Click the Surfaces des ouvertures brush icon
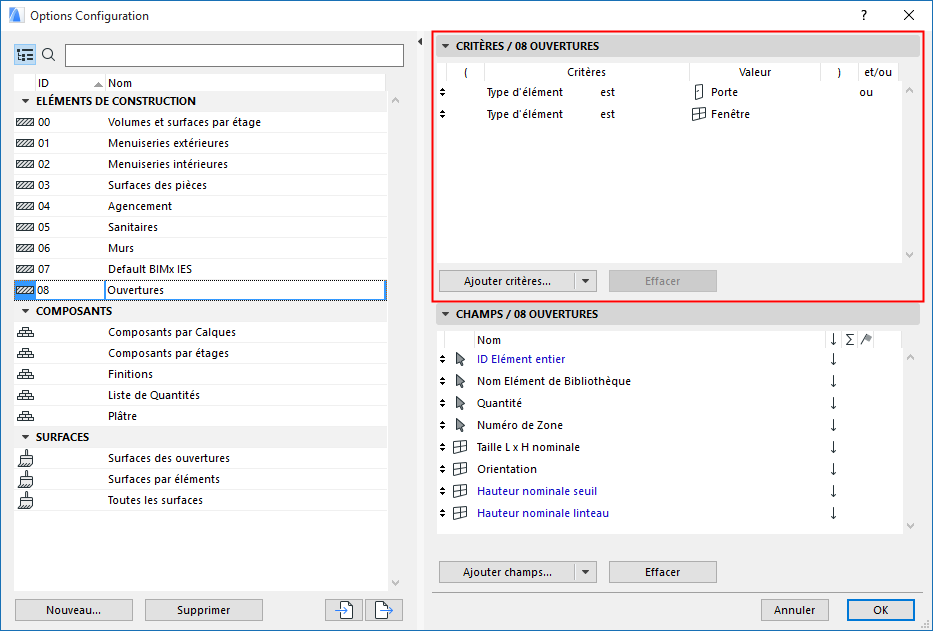This screenshot has height=631, width=933. coord(25,458)
